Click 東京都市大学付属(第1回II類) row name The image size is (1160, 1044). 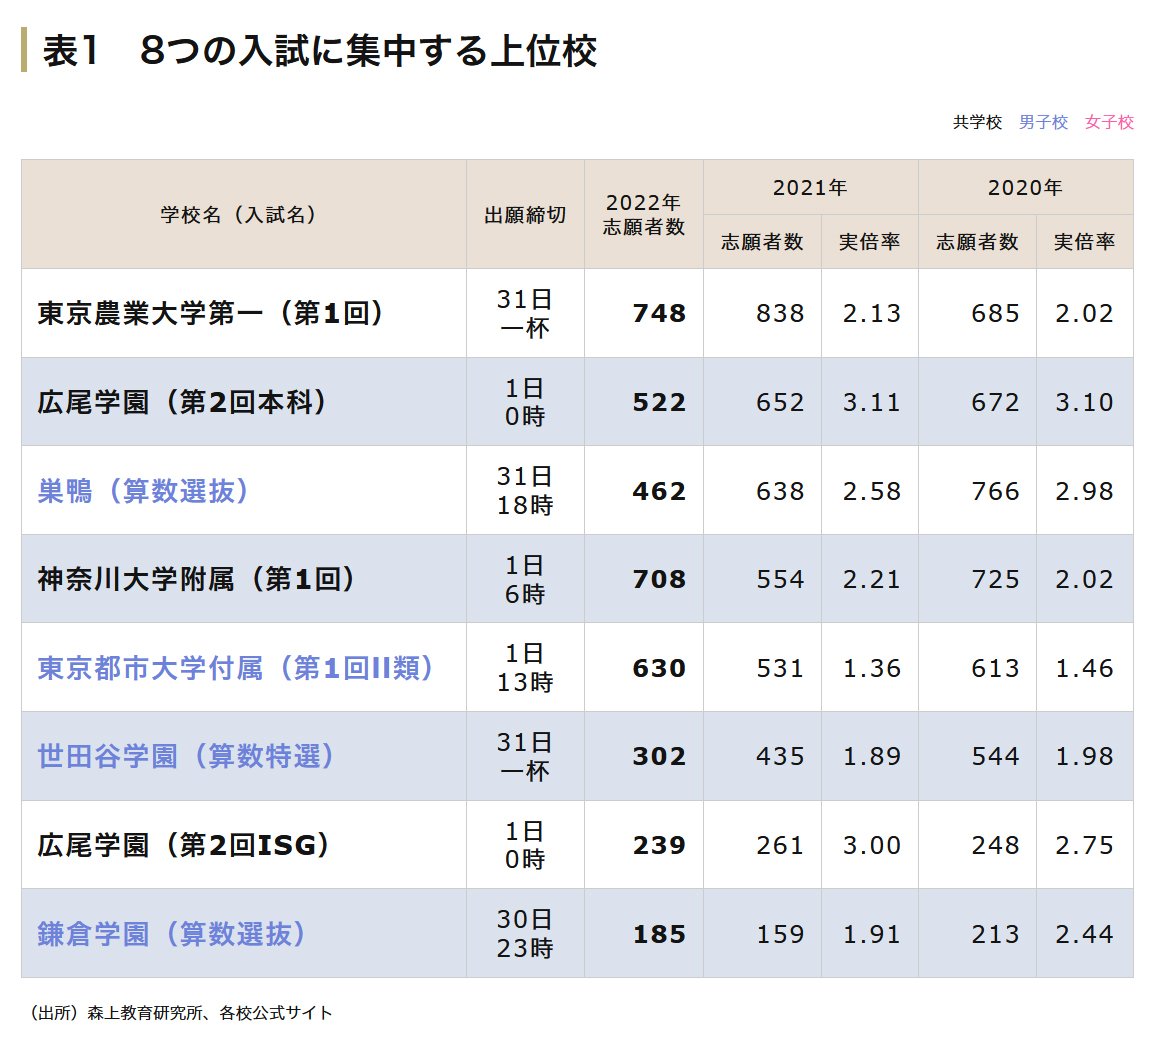point(235,667)
